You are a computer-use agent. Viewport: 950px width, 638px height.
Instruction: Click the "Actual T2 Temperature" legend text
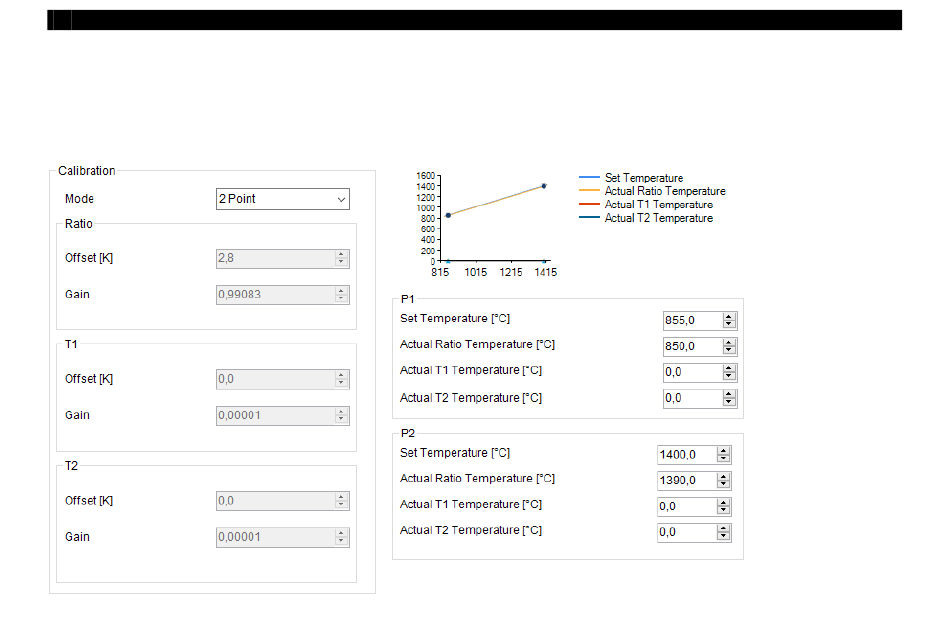coord(659,218)
